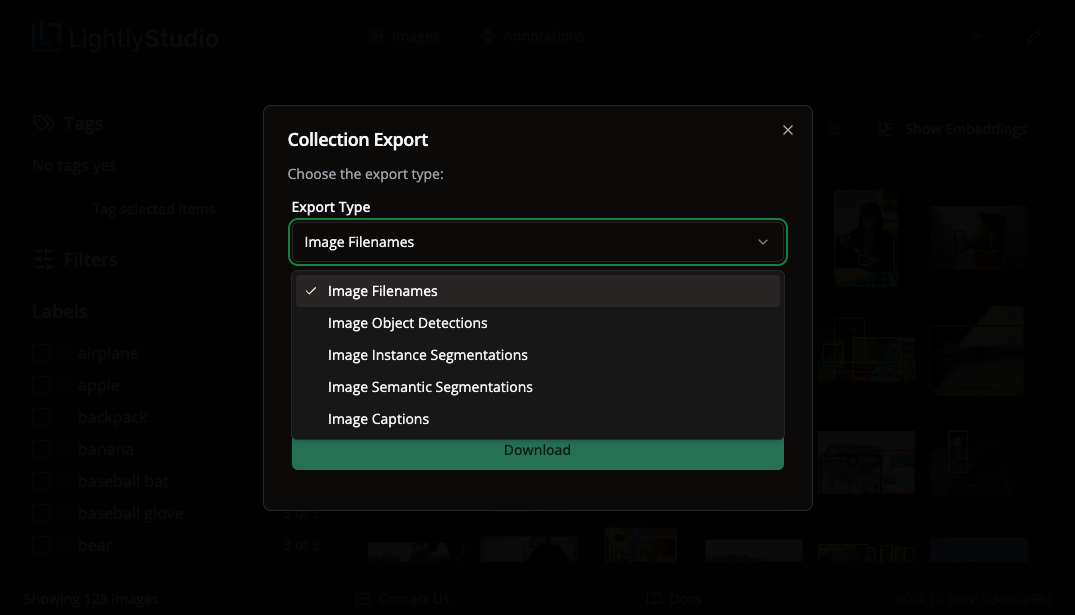The width and height of the screenshot is (1075, 615).
Task: Click the Filters sliders icon
Action: pos(44,258)
